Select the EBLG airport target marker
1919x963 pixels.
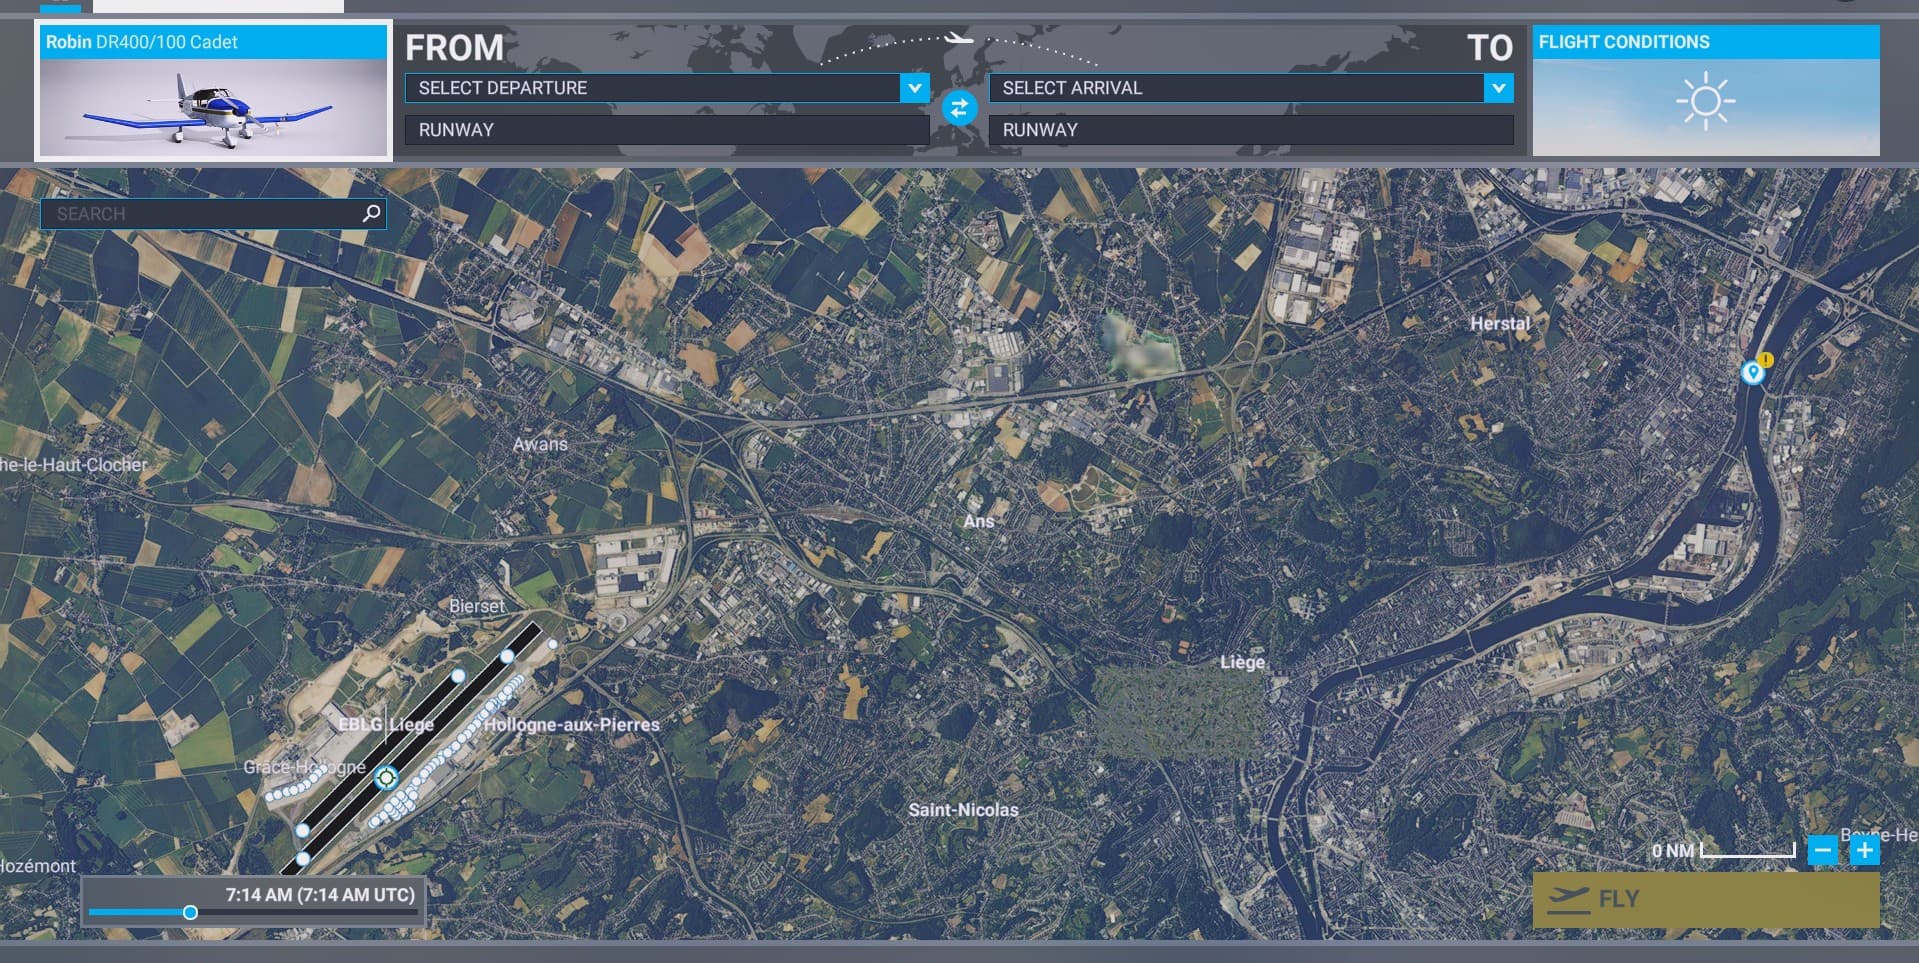point(386,777)
